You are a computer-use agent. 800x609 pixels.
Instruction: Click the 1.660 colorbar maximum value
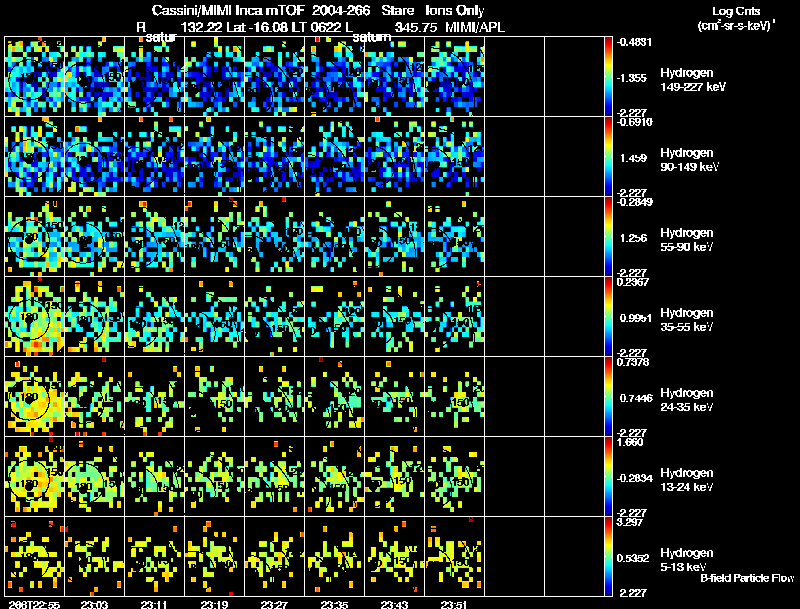click(629, 442)
